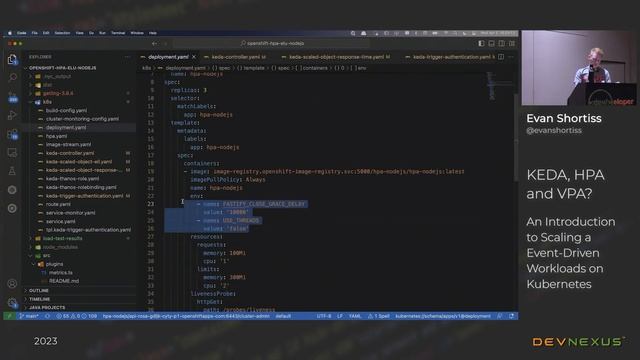Open service-monitor.yaml in the explorer
Screen dimensions: 640x360
click(x=71, y=213)
